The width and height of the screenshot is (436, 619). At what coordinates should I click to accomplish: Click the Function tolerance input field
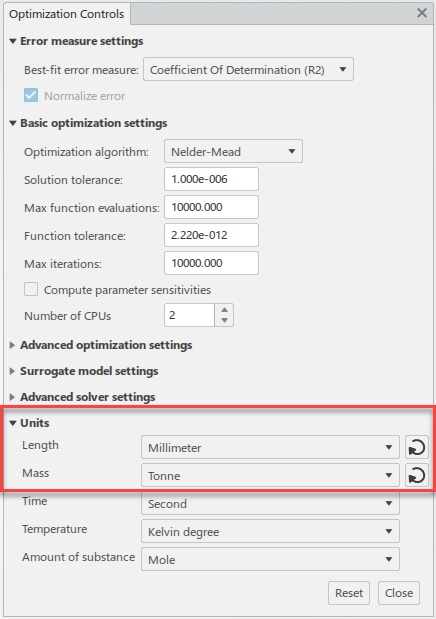point(211,235)
